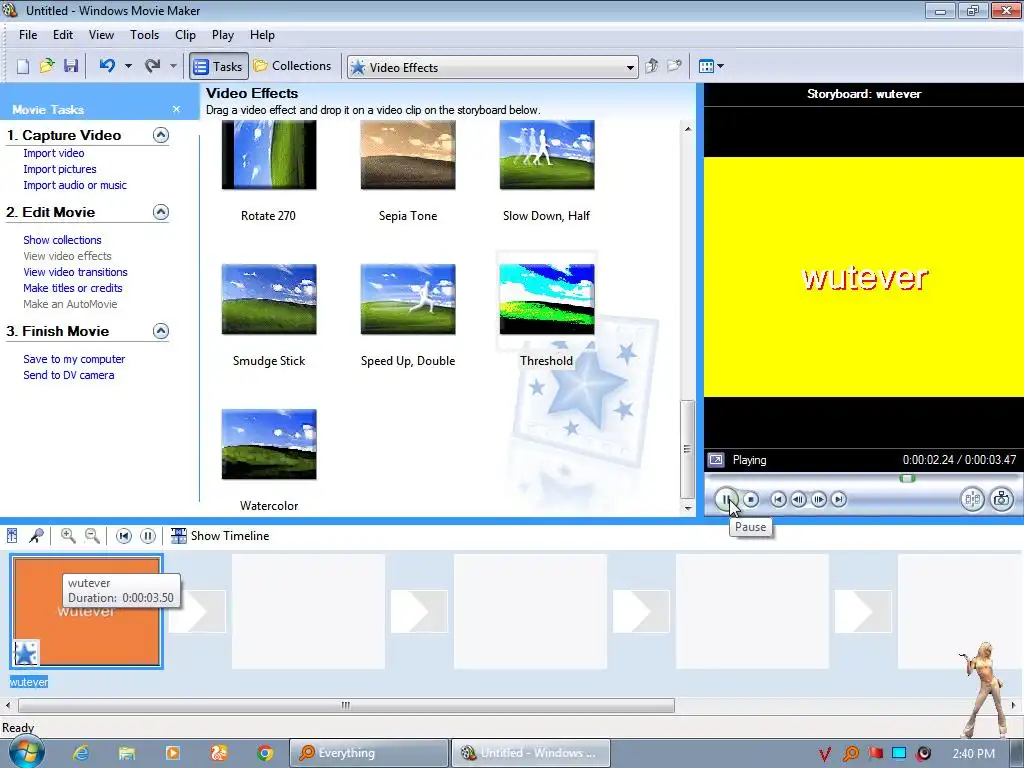Open a project with the folder icon
This screenshot has width=1024, height=768.
point(47,66)
